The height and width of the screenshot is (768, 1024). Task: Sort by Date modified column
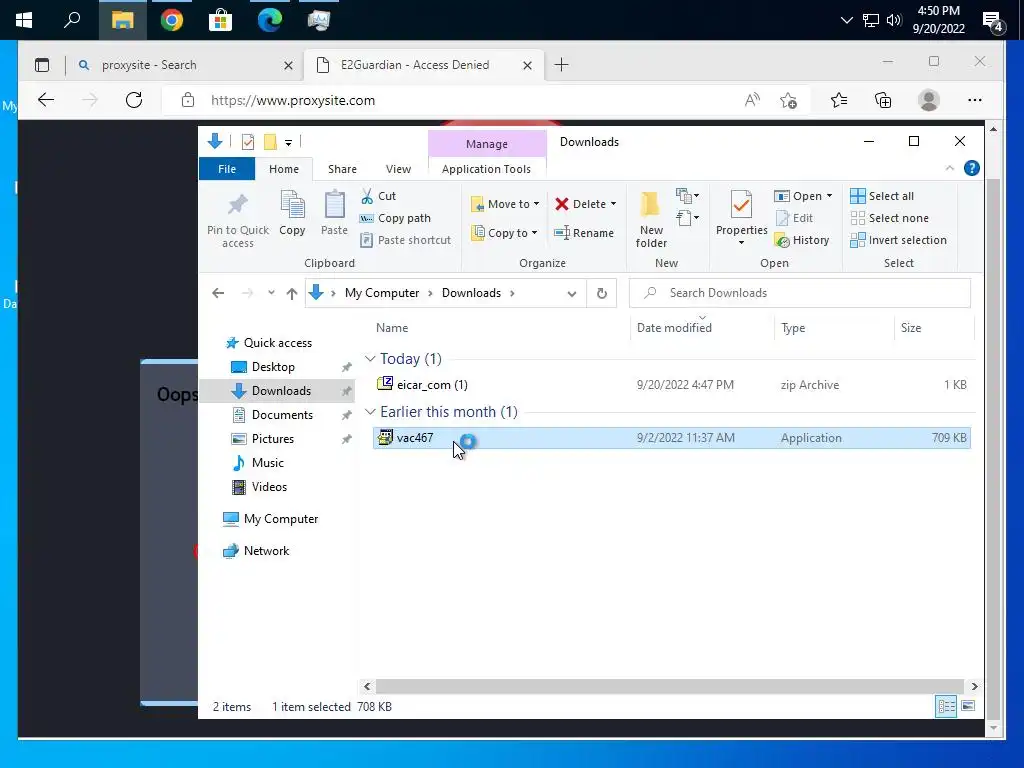[674, 328]
